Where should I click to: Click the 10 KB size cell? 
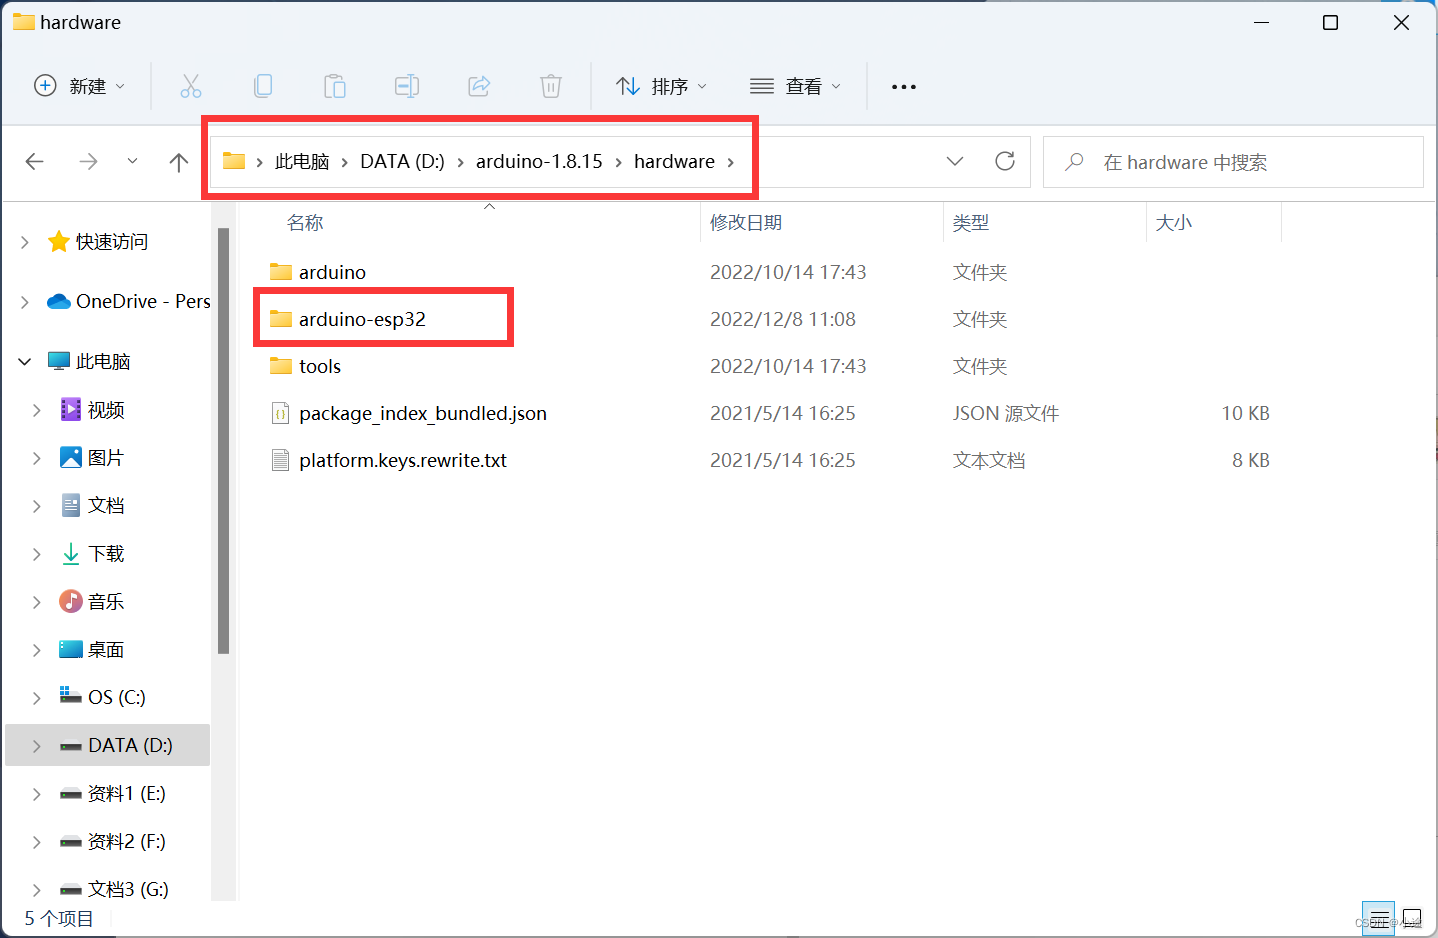pos(1245,413)
